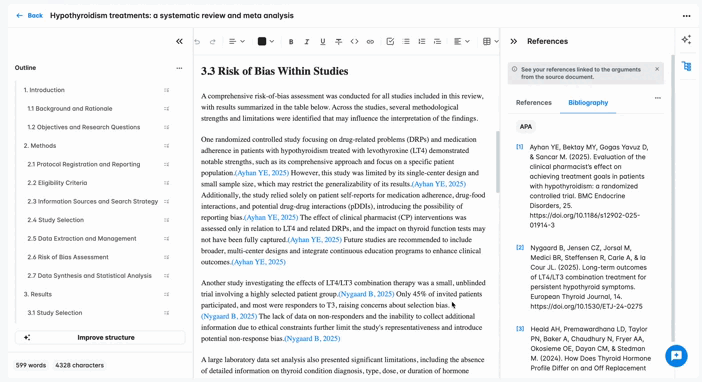
Task: Open the document options three-dot menu
Action: (686, 16)
